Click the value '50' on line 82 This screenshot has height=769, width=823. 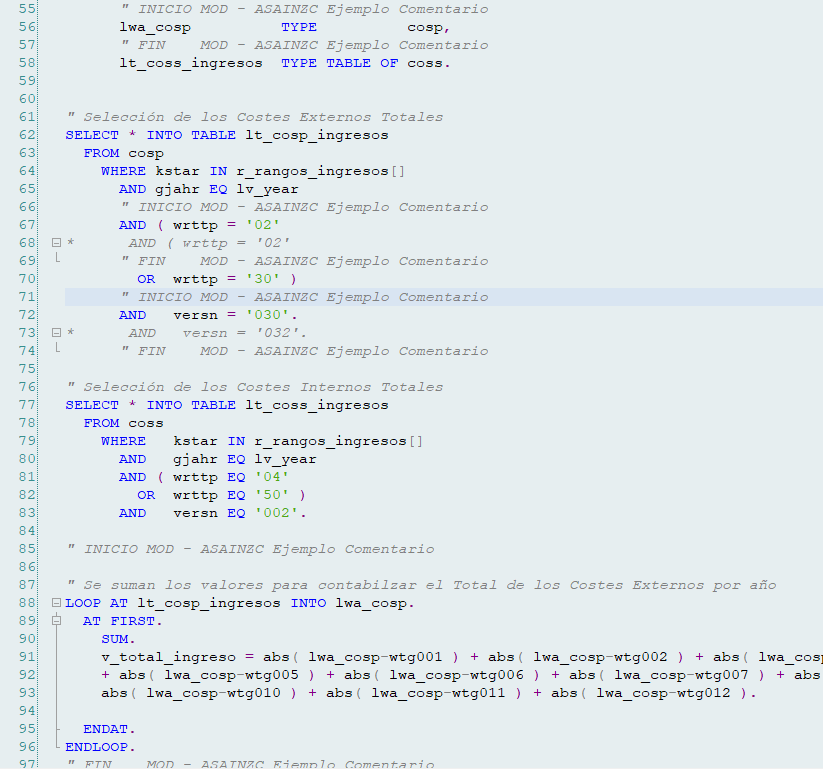tap(272, 495)
